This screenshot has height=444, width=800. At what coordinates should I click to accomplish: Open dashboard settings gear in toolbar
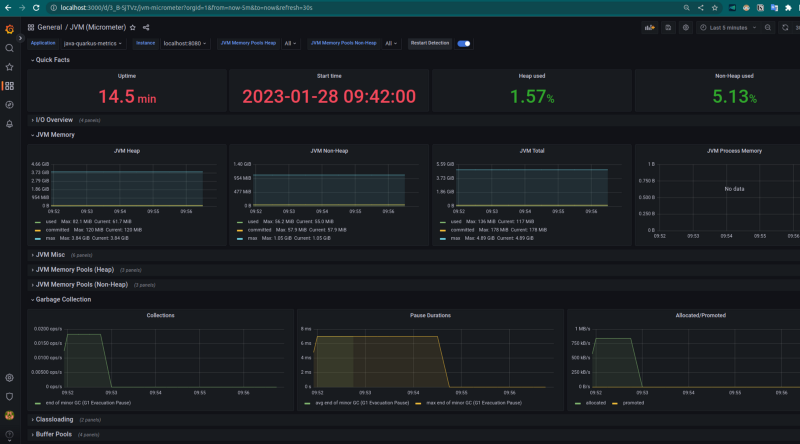point(686,28)
